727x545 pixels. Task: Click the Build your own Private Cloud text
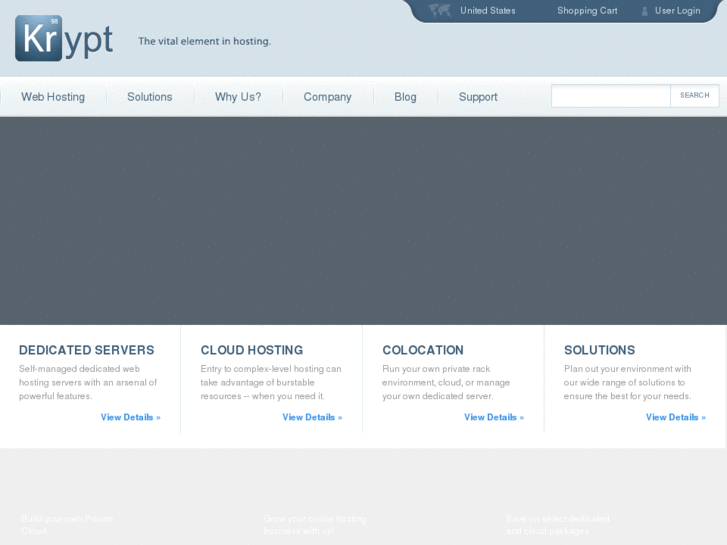(67, 524)
